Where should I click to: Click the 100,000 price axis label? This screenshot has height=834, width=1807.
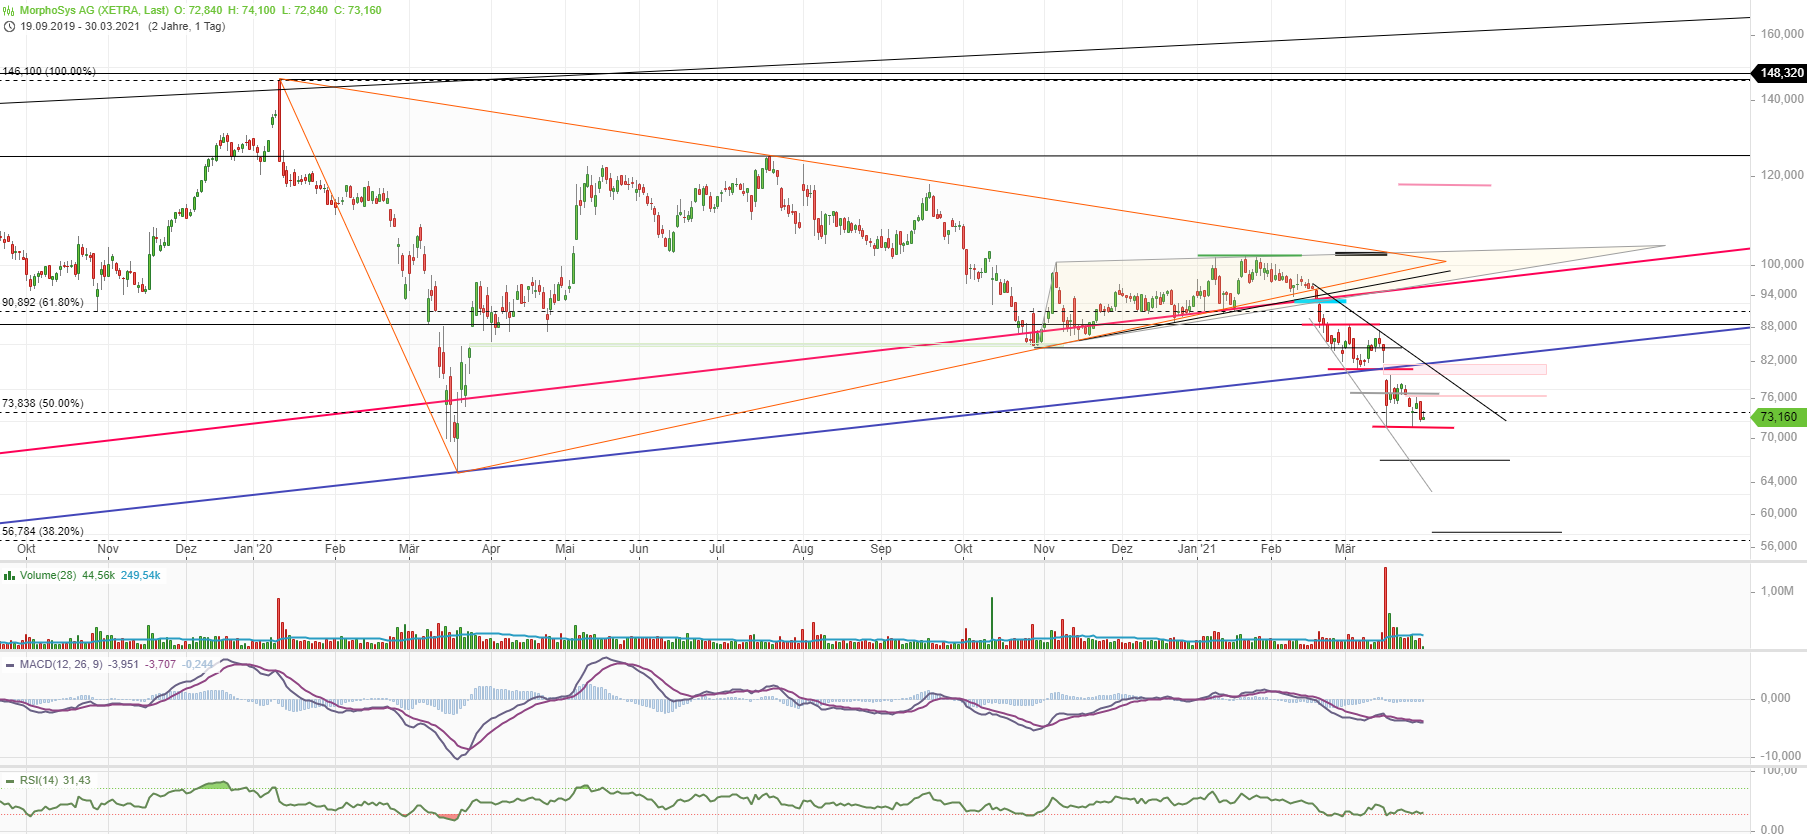tap(1782, 264)
